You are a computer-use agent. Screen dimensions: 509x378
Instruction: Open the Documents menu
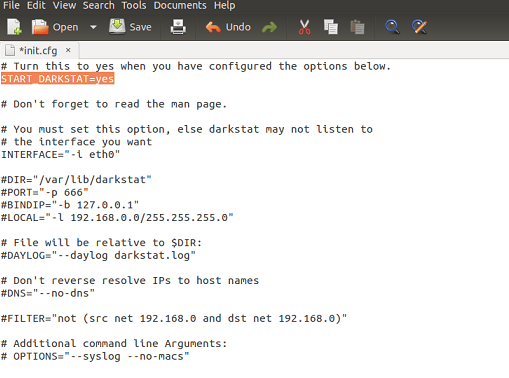pyautogui.click(x=180, y=6)
